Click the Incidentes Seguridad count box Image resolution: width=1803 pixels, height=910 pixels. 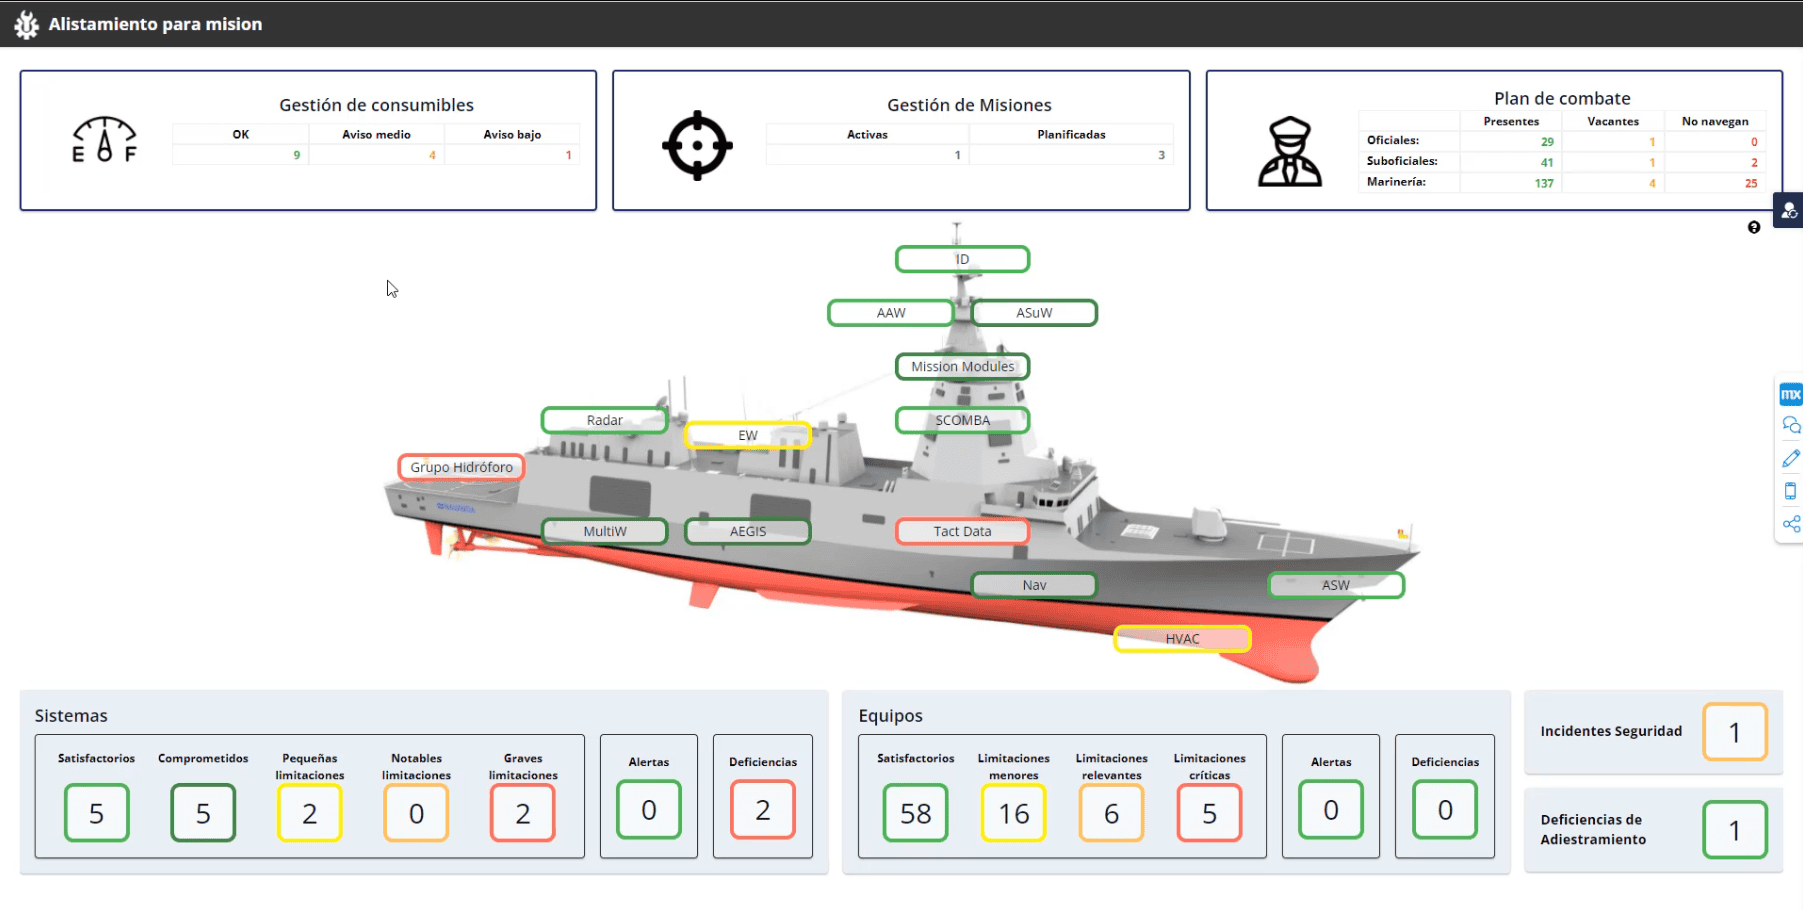(x=1734, y=732)
